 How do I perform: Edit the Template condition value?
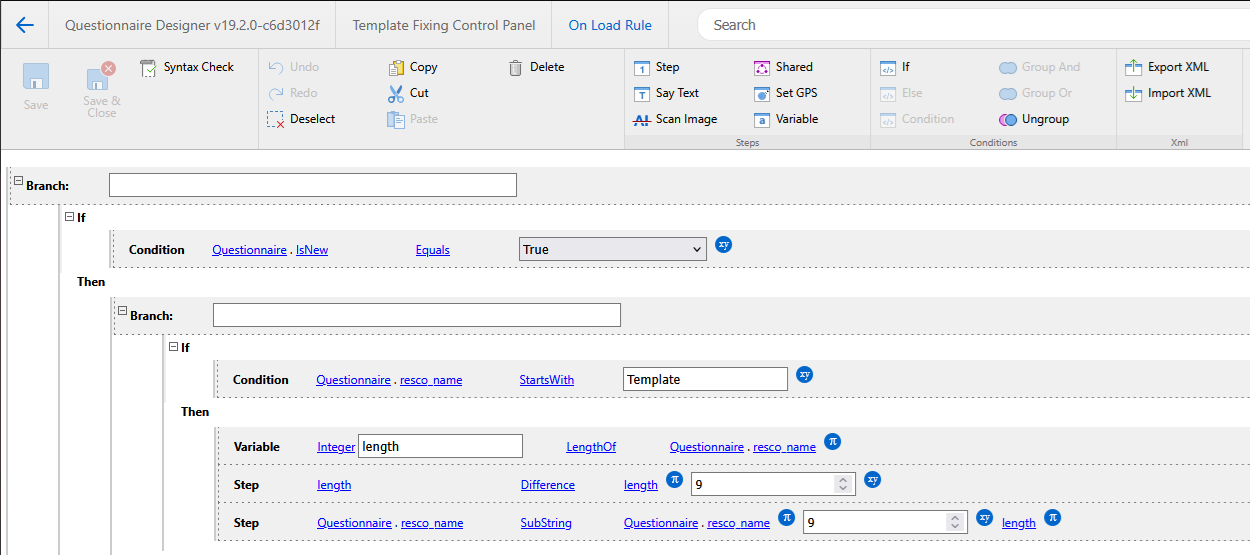pos(705,379)
